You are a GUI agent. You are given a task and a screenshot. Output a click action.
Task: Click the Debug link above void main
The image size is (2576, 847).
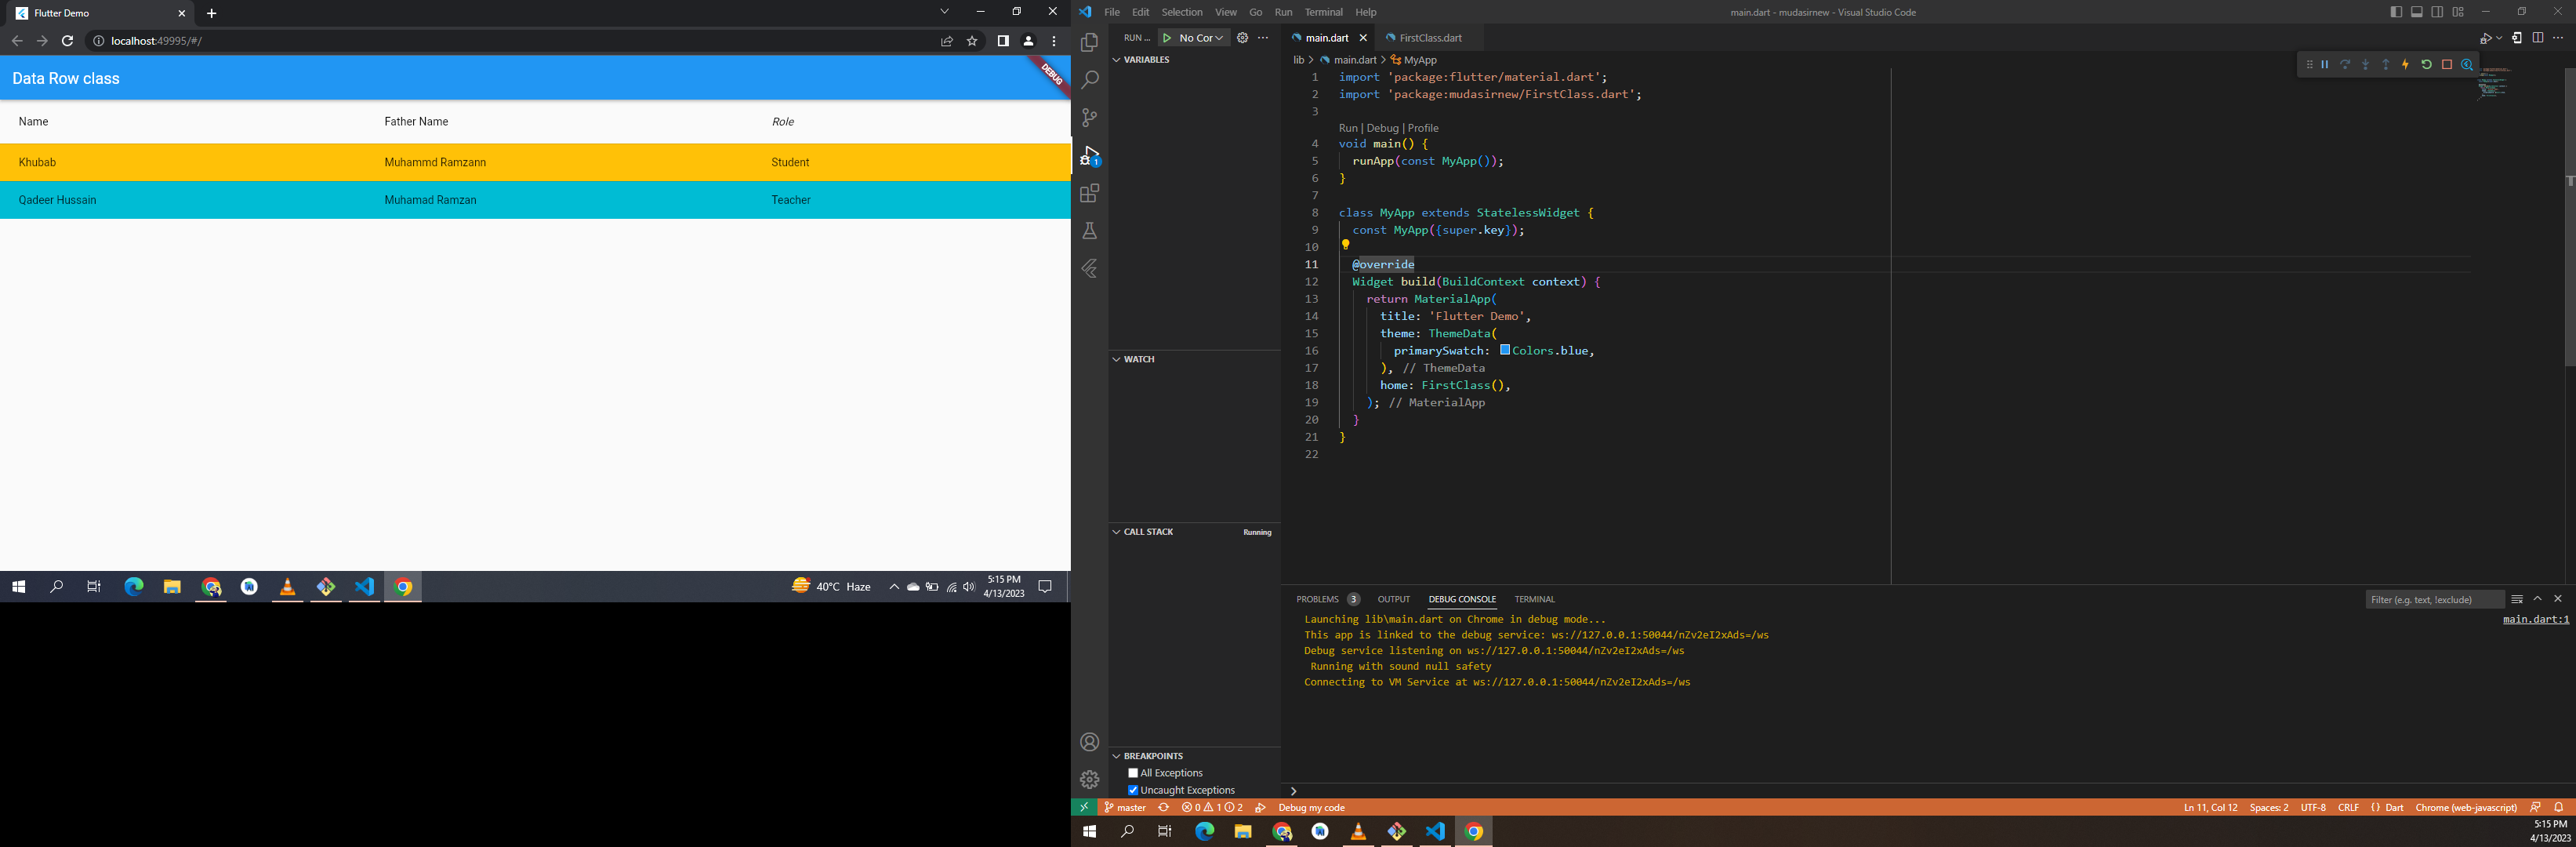point(1382,128)
